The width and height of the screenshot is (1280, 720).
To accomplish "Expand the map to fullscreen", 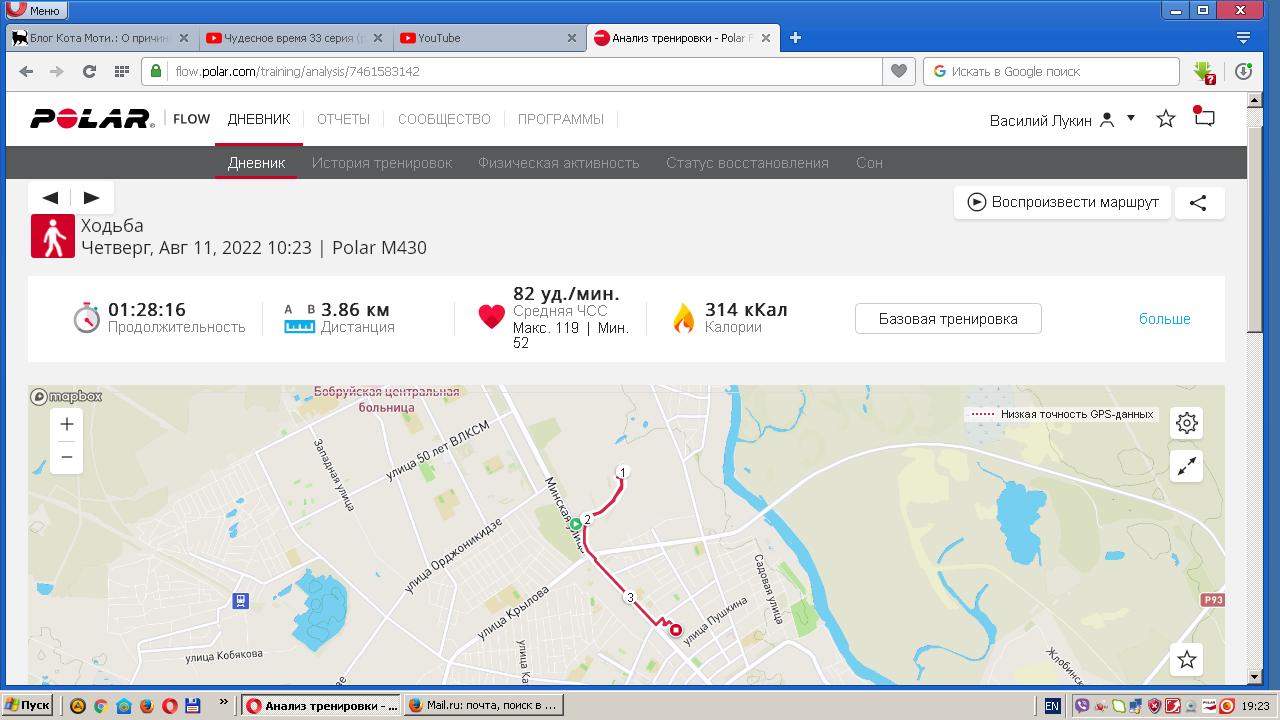I will click(1187, 466).
